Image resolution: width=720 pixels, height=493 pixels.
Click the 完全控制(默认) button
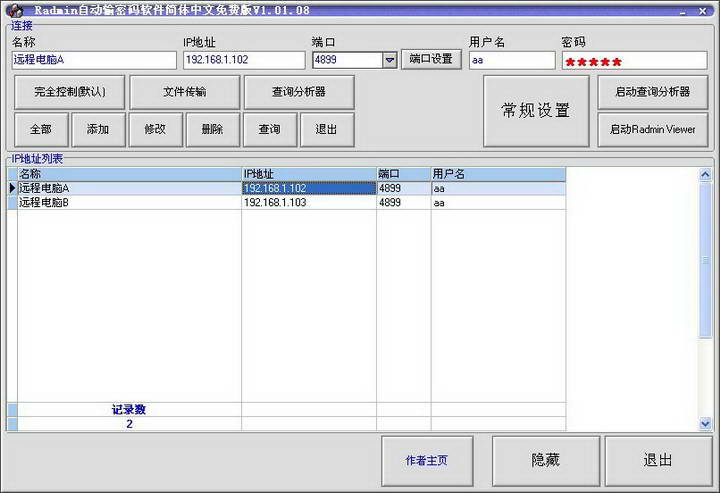[x=70, y=92]
